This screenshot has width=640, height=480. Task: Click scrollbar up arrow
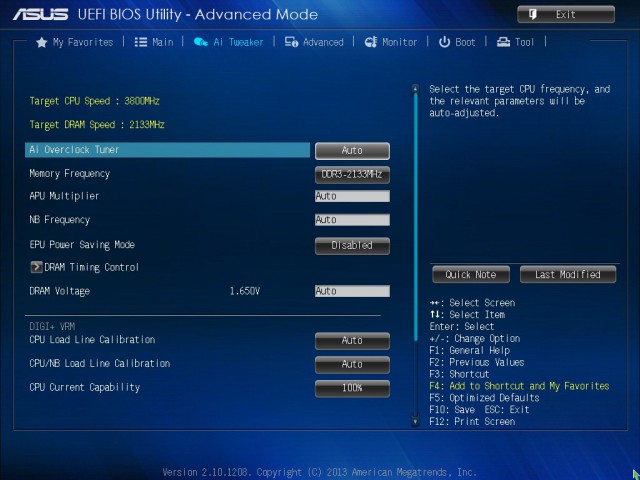click(x=415, y=88)
